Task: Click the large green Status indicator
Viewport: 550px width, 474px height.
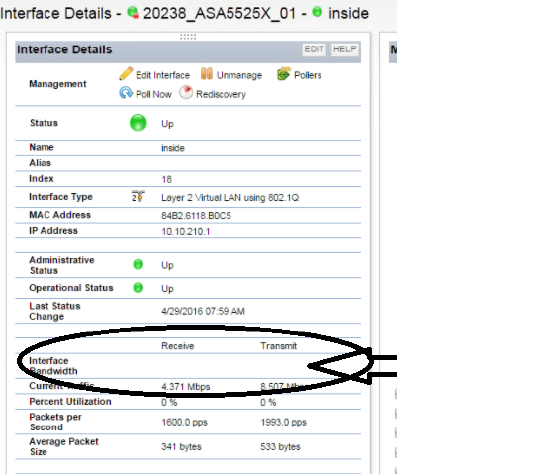Action: tap(138, 123)
